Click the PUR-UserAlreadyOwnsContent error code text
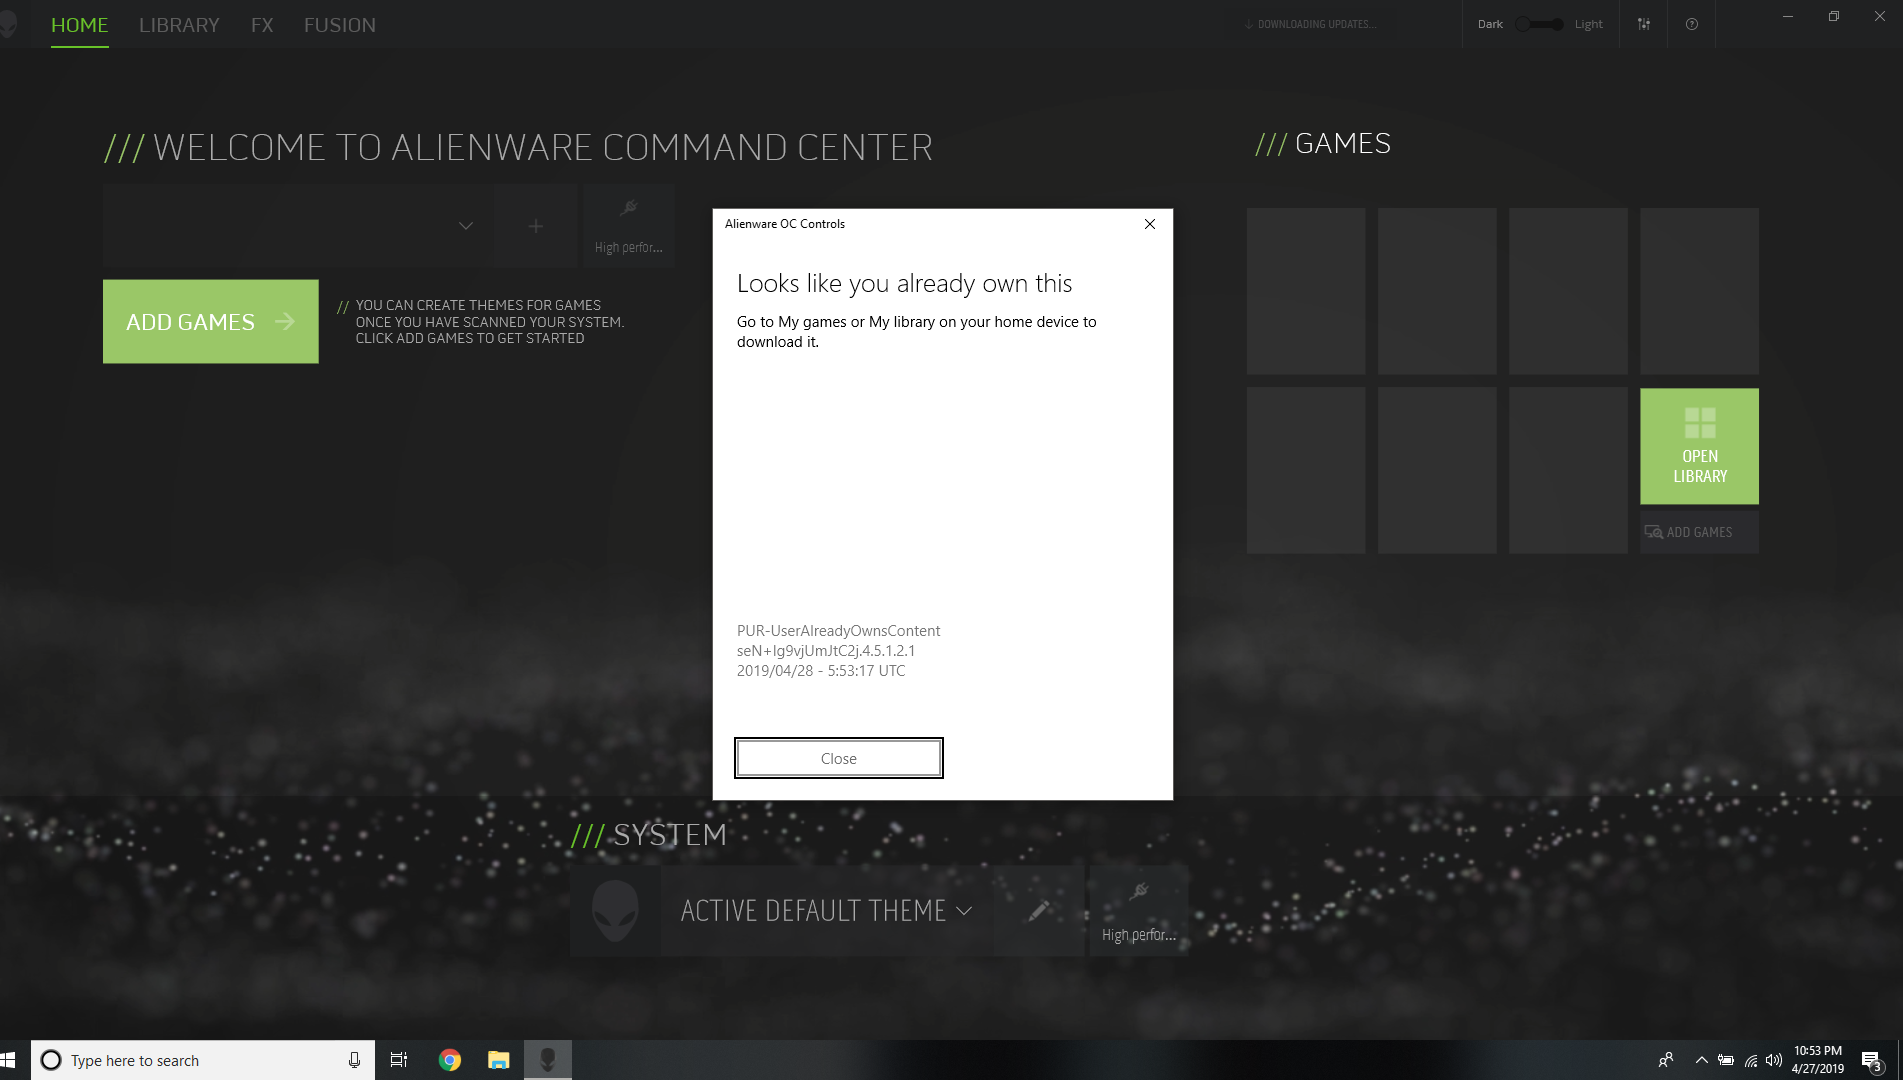The height and width of the screenshot is (1080, 1903). coord(838,631)
